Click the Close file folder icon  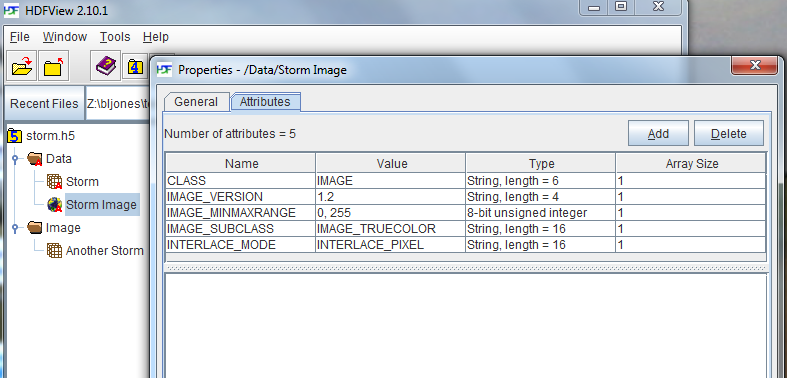tap(54, 66)
